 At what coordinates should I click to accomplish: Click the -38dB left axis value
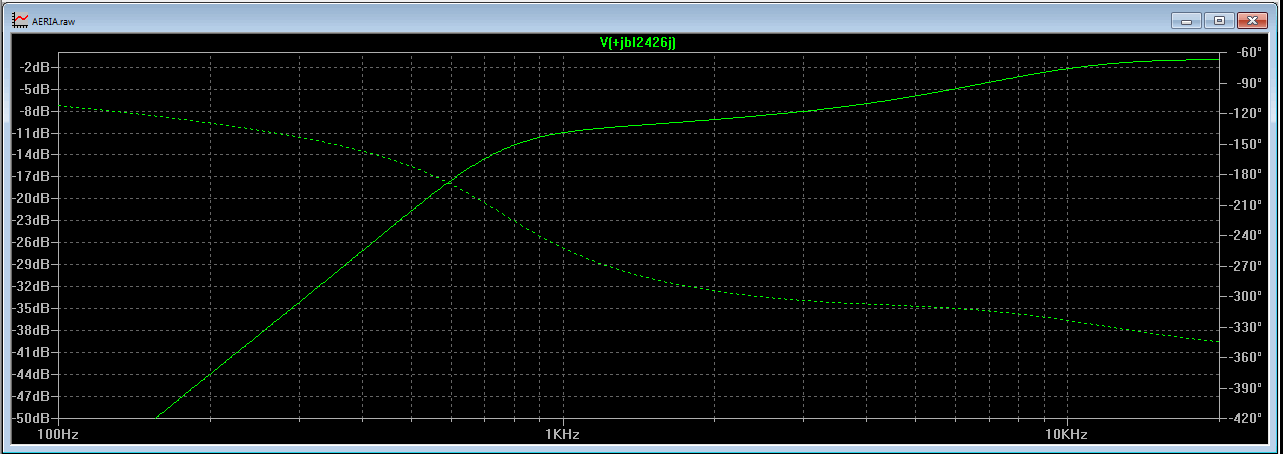(32, 331)
